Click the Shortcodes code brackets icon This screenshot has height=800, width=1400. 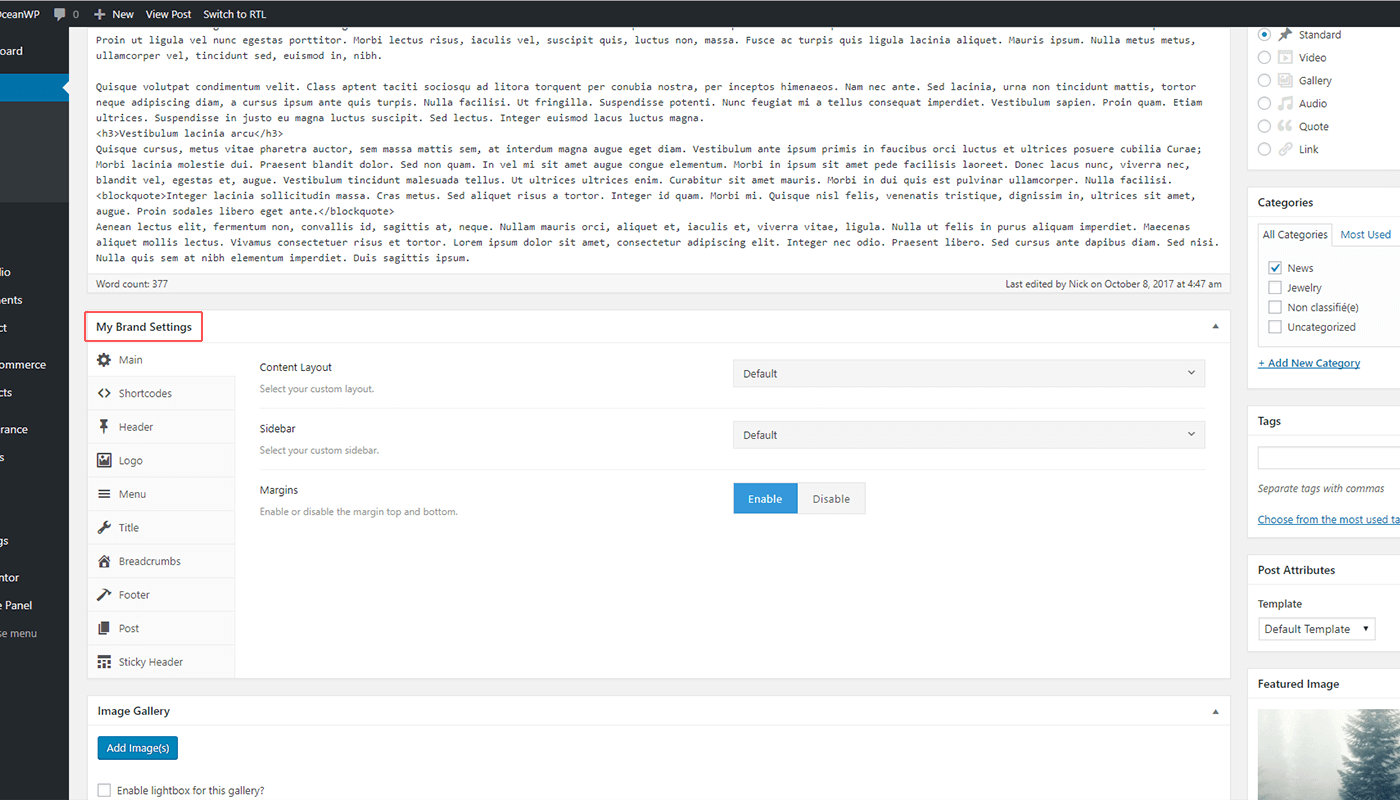[x=104, y=393]
